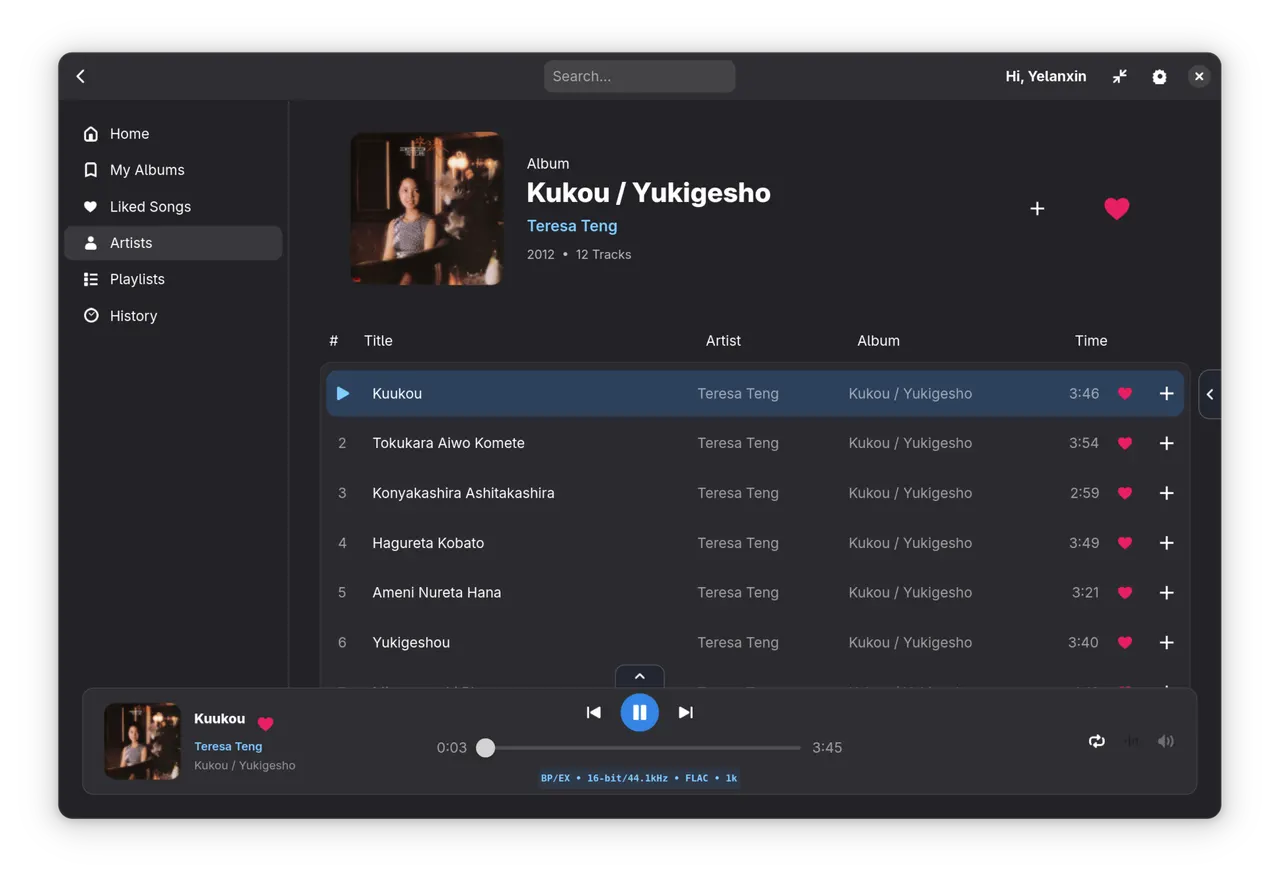Toggle repeat mode in player bar

(1097, 741)
